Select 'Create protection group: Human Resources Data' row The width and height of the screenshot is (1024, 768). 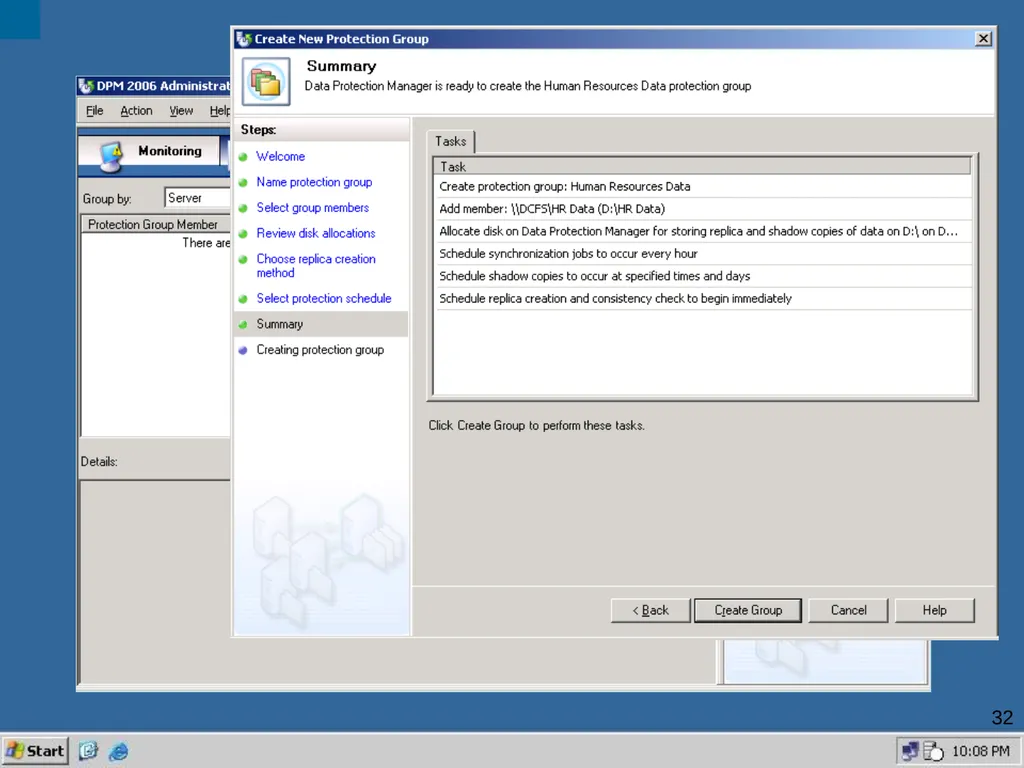(x=703, y=187)
